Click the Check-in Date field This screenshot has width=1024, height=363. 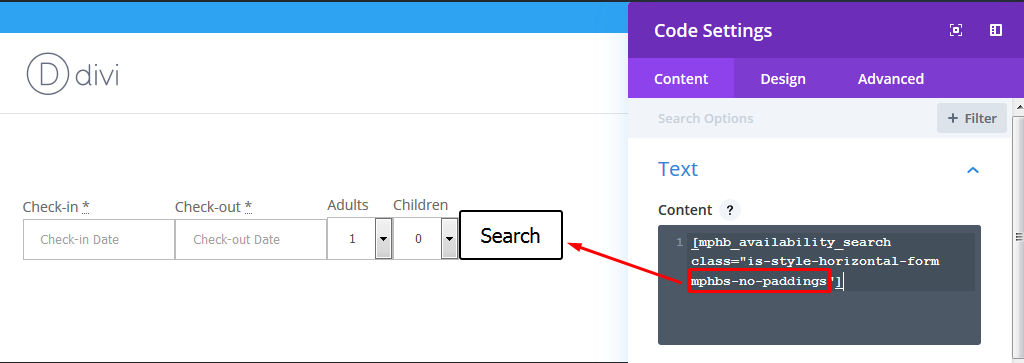99,239
